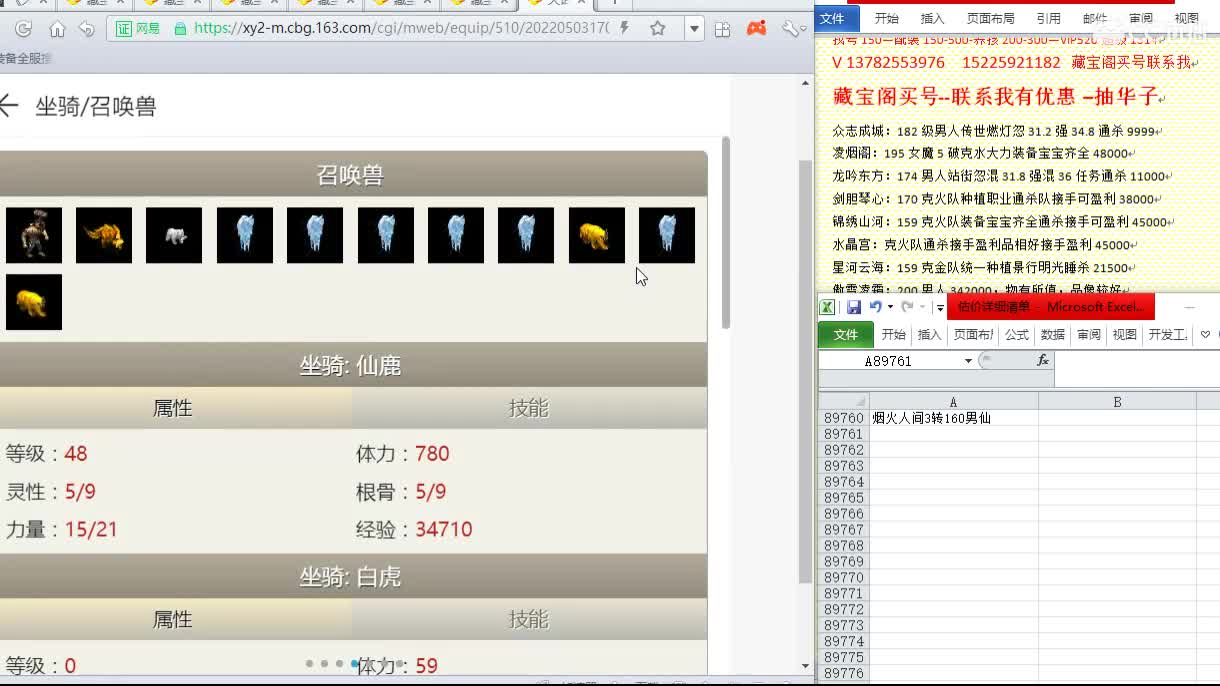The width and height of the screenshot is (1220, 686).
Task: Click the lightning speed-mode icon in address bar
Action: coord(625,28)
